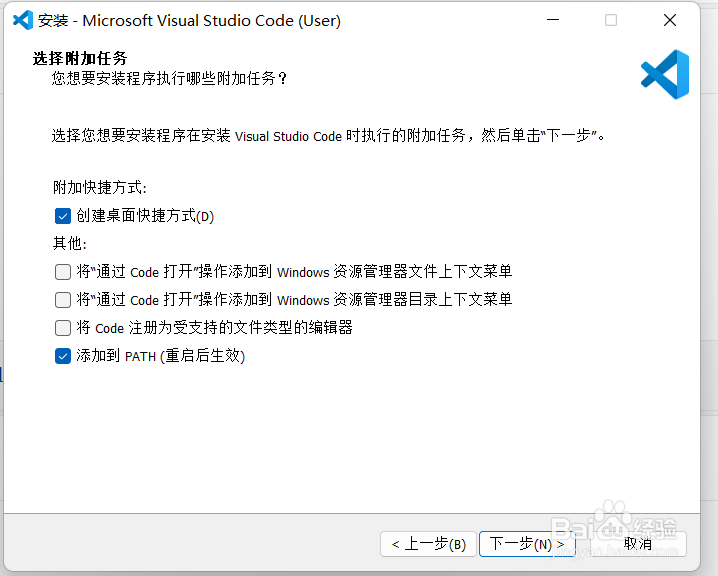Click the VS Code icon in title bar

(22, 20)
